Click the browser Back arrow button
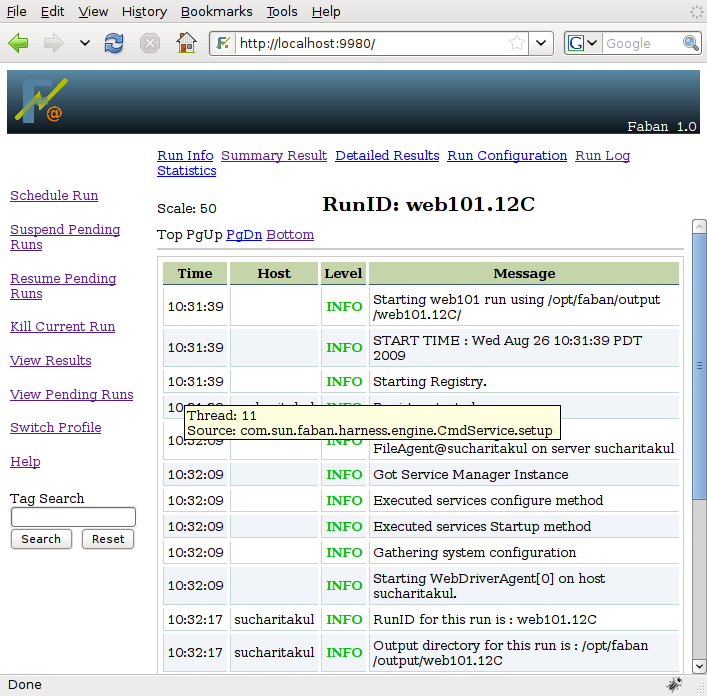Image resolution: width=707 pixels, height=696 pixels. point(19,43)
